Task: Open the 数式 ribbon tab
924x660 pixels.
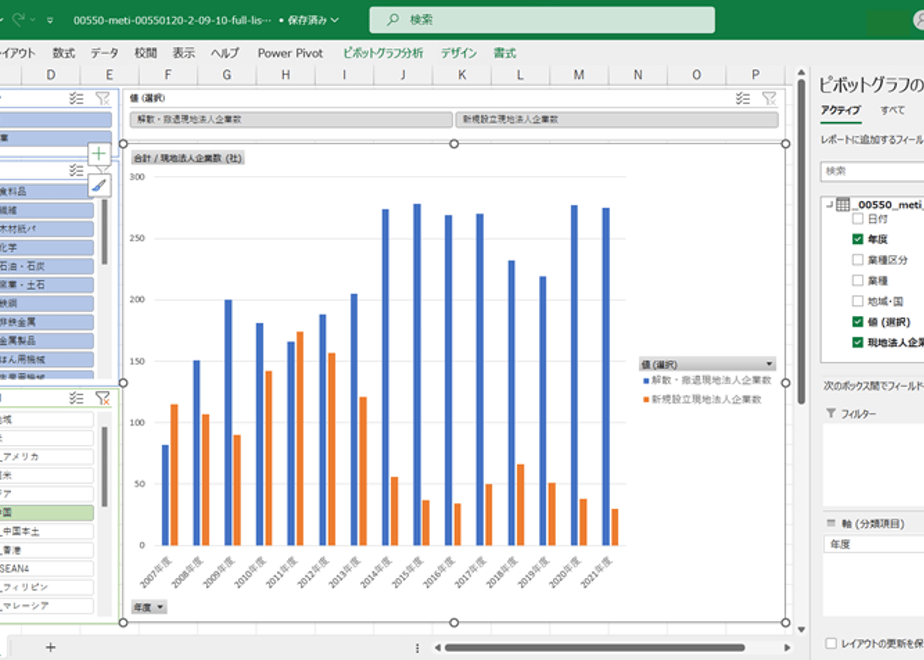Action: (64, 53)
